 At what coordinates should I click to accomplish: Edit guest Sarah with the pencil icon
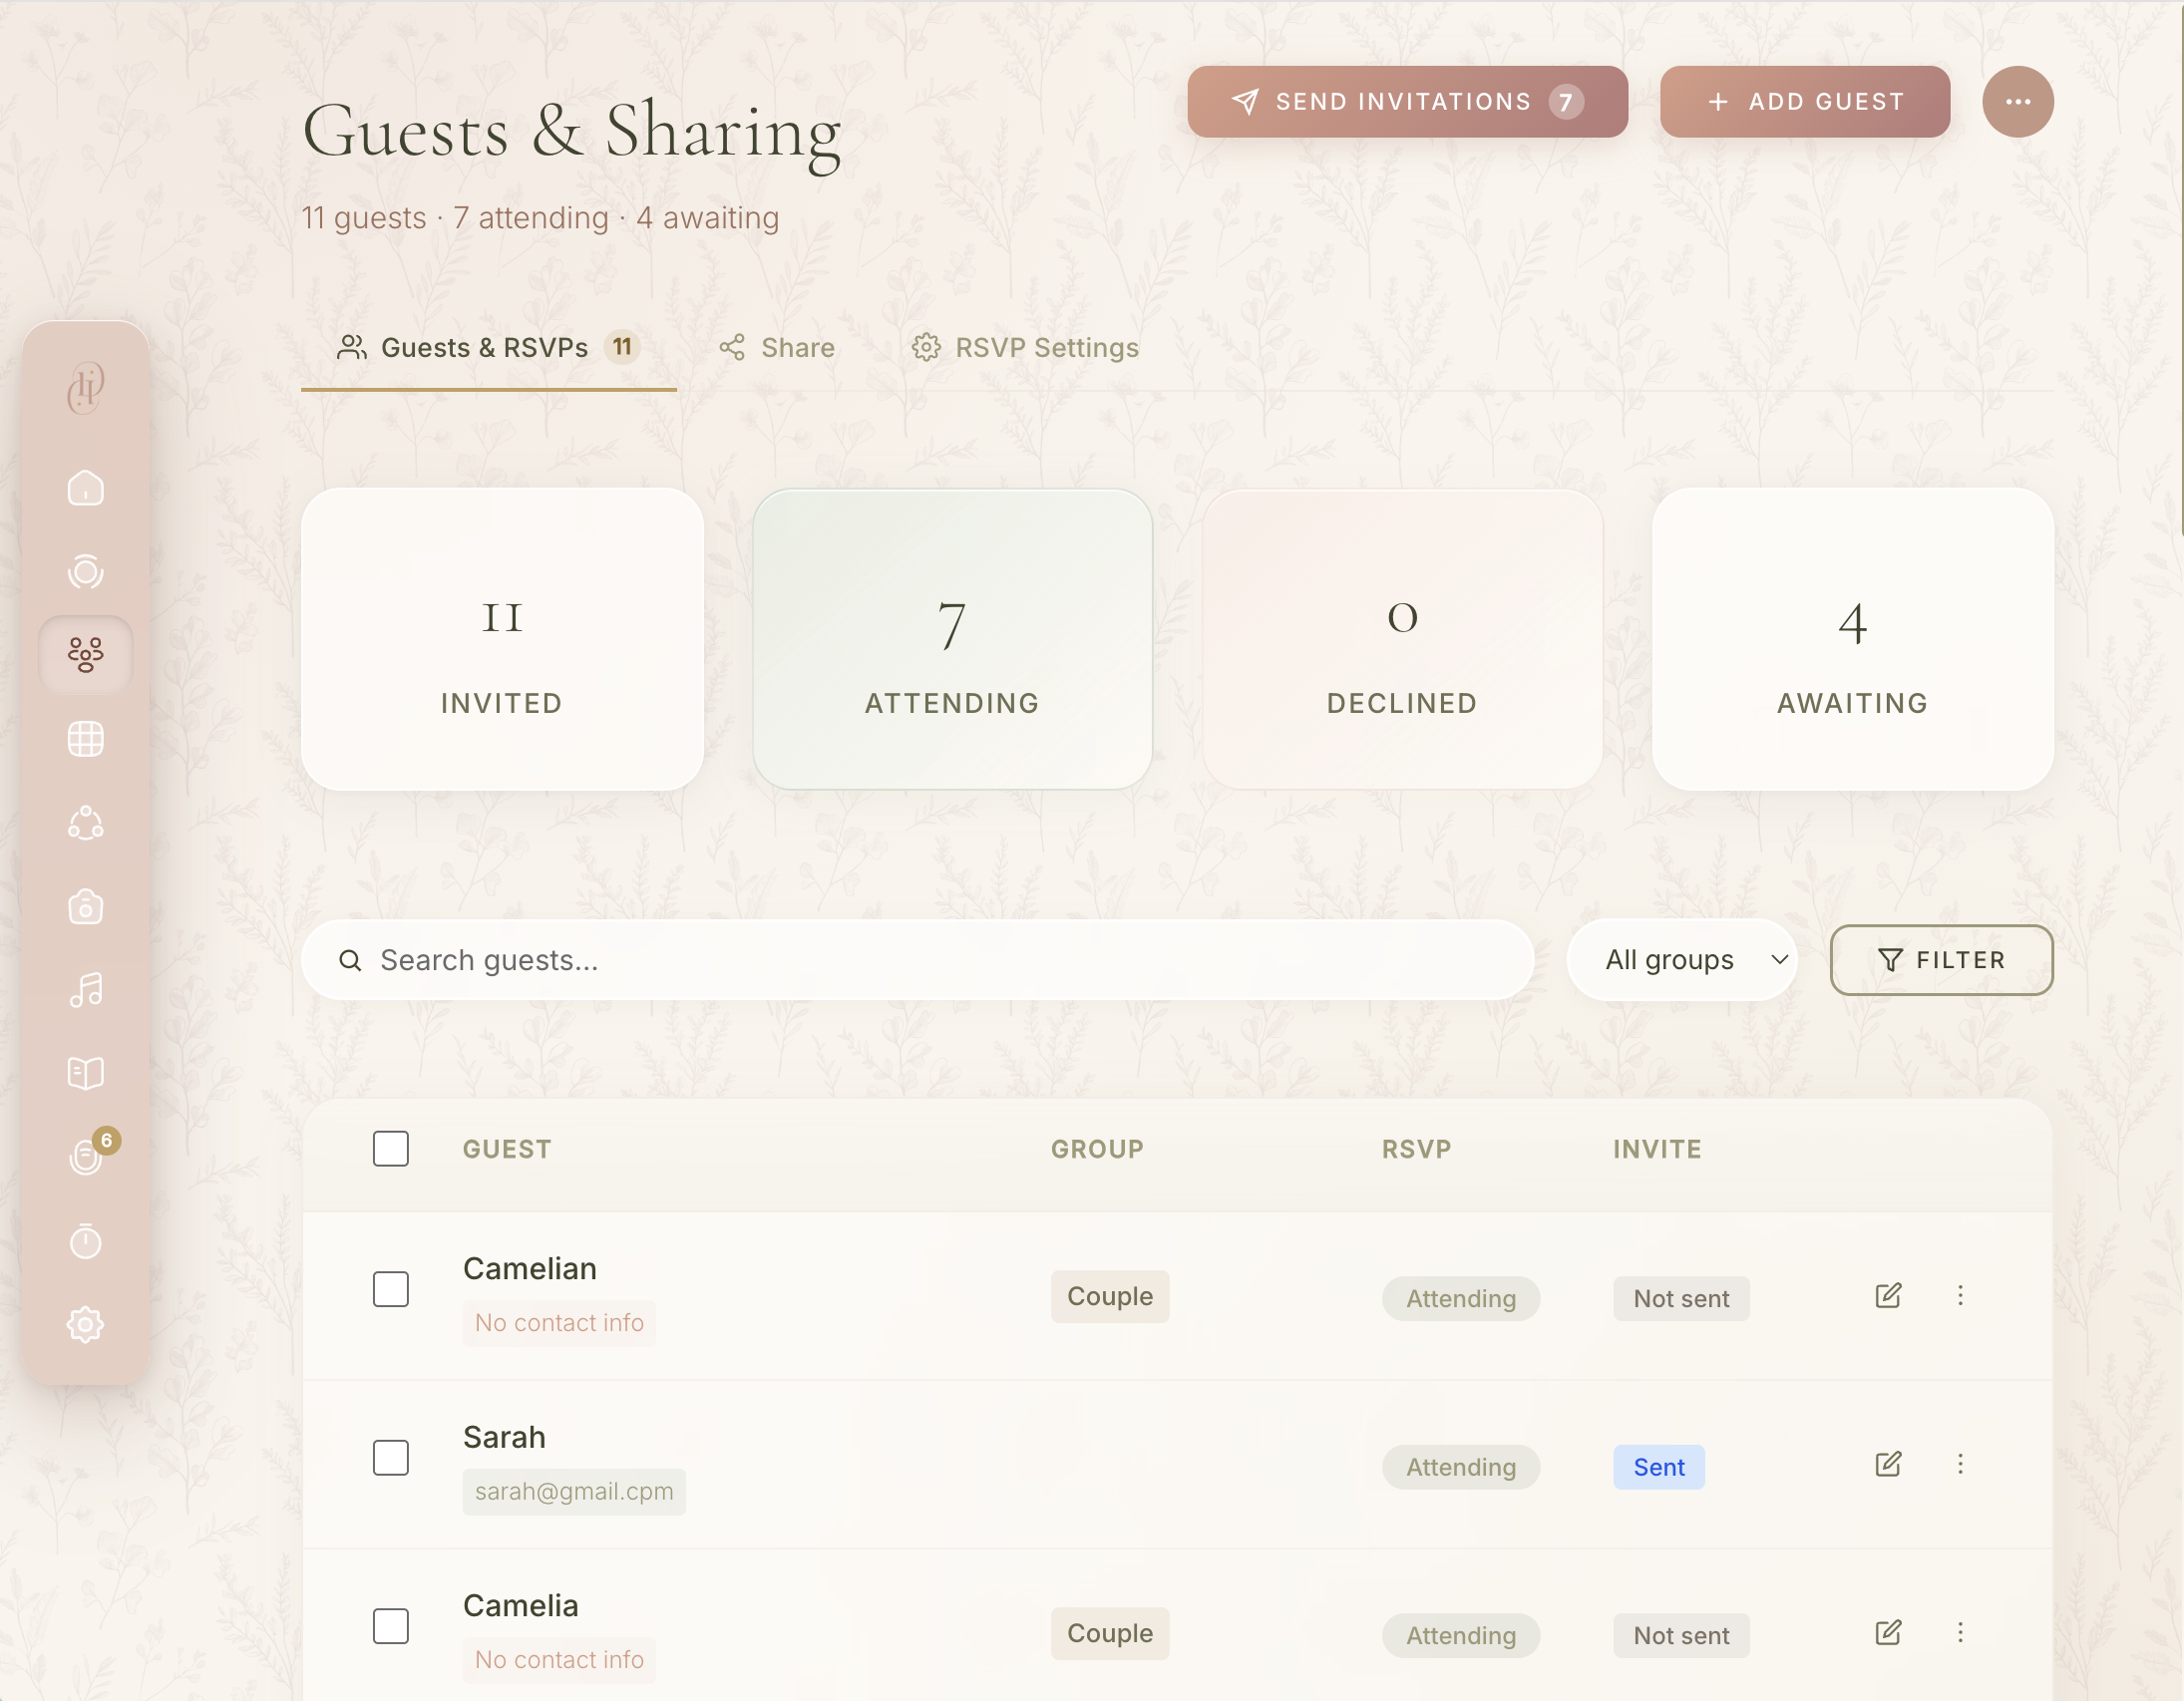(x=1888, y=1465)
